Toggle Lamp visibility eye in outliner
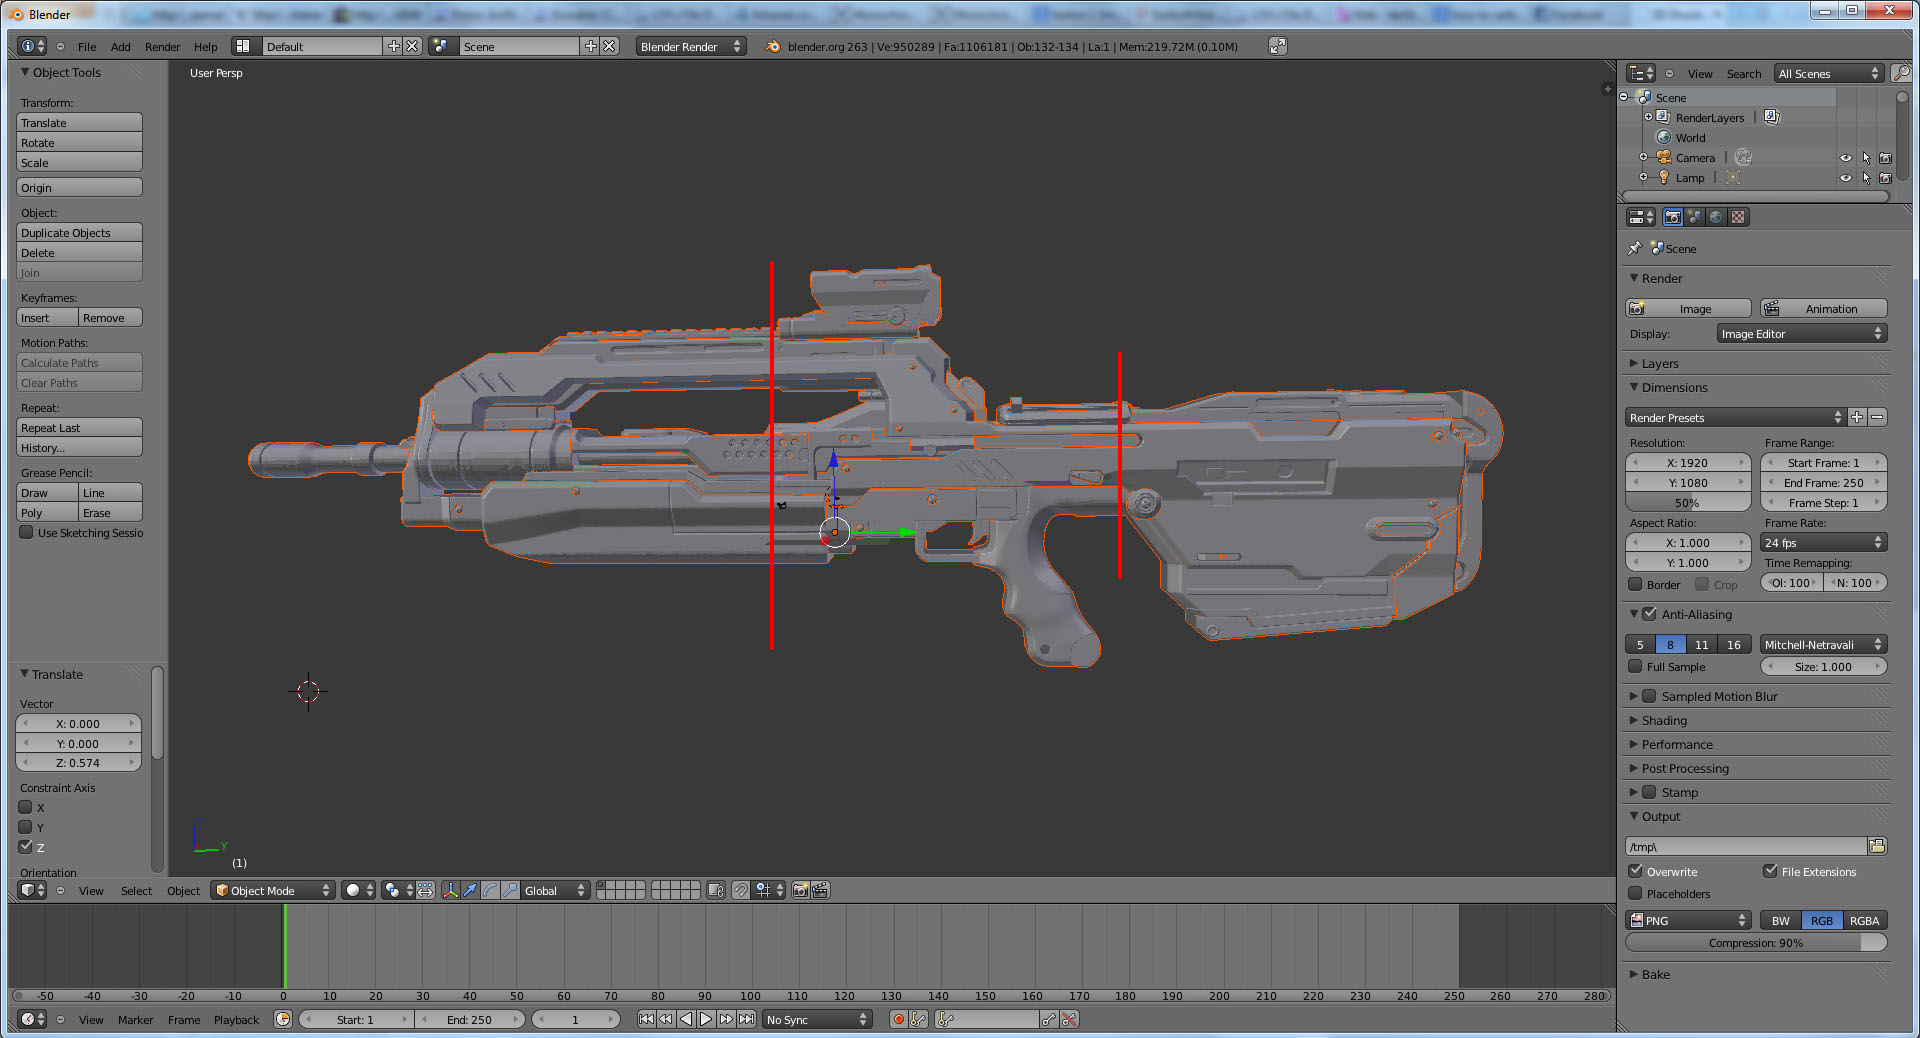1920x1038 pixels. click(x=1846, y=178)
